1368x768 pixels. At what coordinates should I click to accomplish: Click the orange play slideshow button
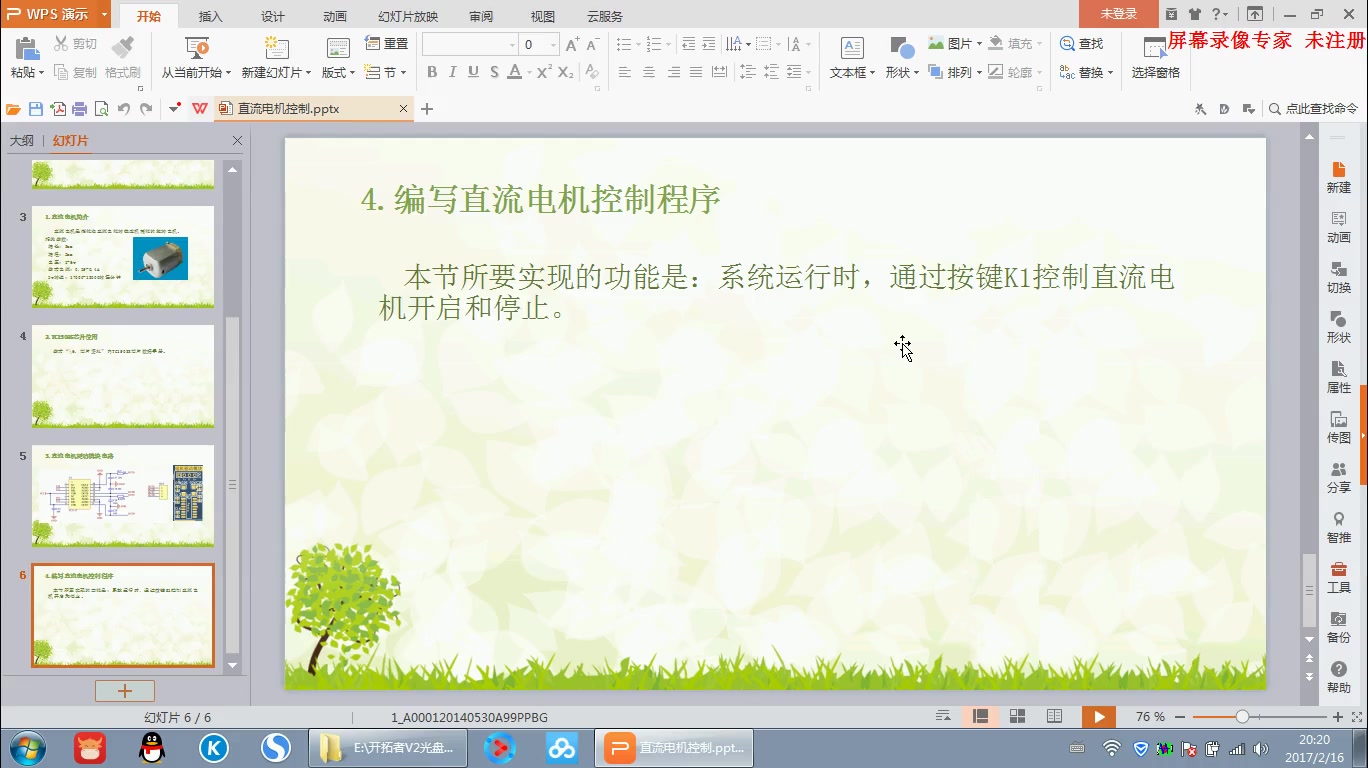pos(1099,717)
